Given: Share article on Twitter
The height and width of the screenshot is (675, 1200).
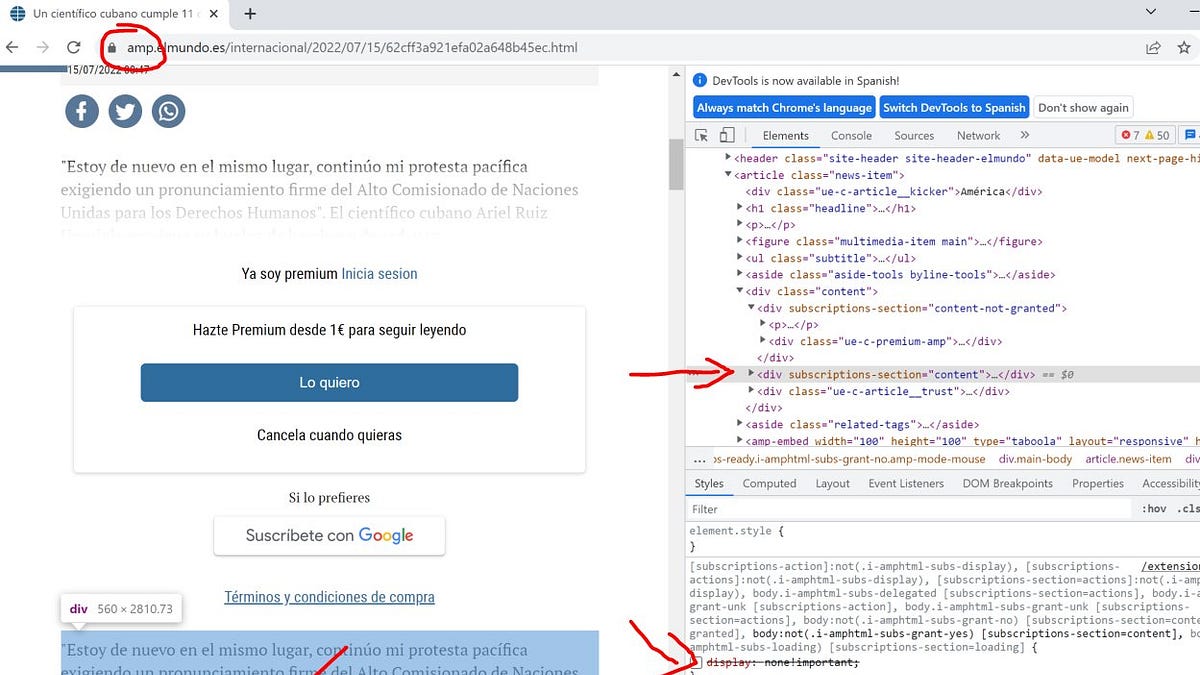Looking at the screenshot, I should [x=125, y=111].
